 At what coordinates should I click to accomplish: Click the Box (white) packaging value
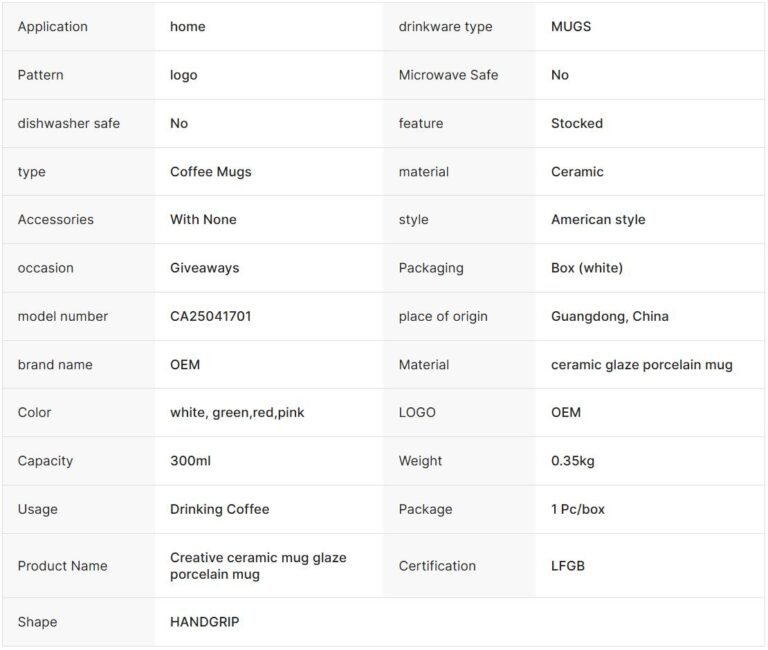(x=587, y=268)
